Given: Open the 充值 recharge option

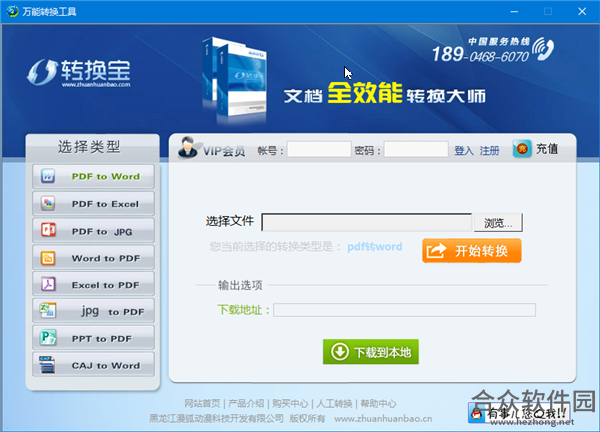Looking at the screenshot, I should coord(546,148).
